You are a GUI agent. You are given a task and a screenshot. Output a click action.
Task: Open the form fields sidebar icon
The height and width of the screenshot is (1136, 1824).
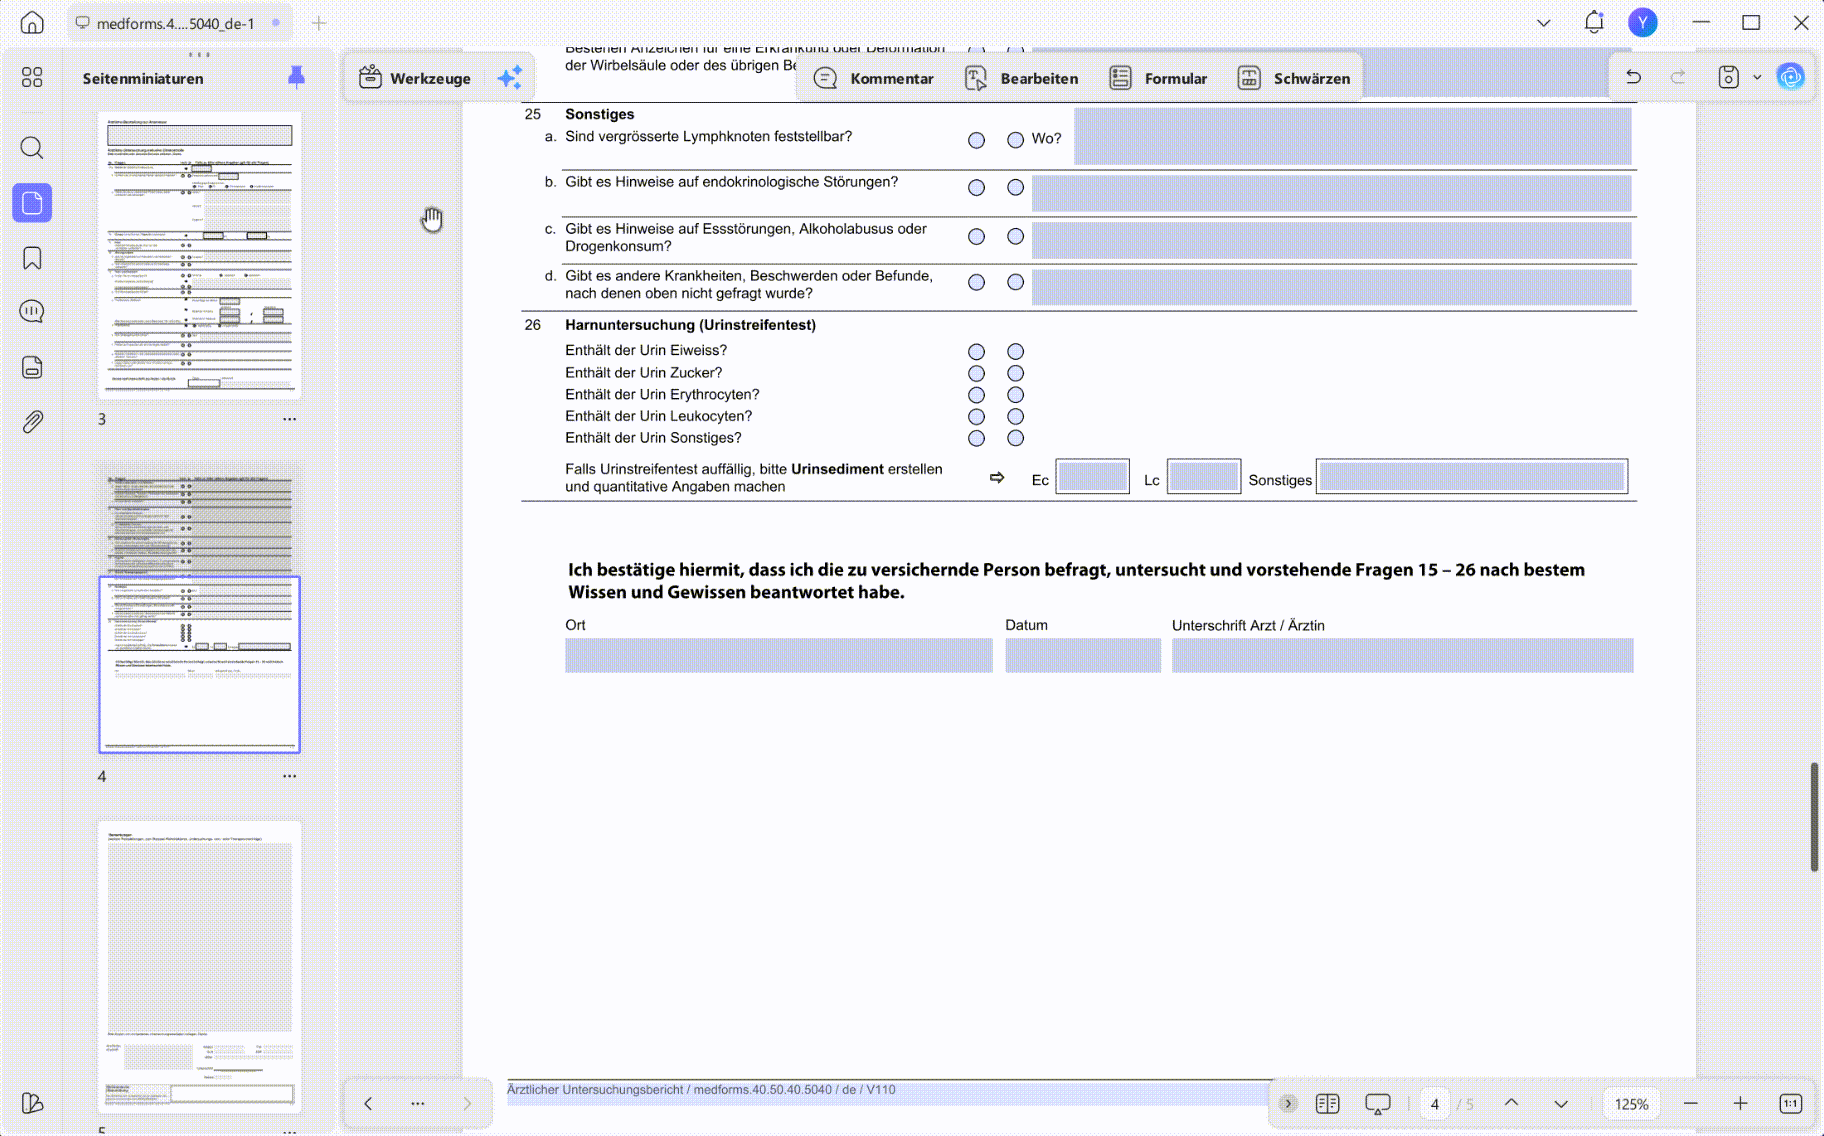(32, 367)
